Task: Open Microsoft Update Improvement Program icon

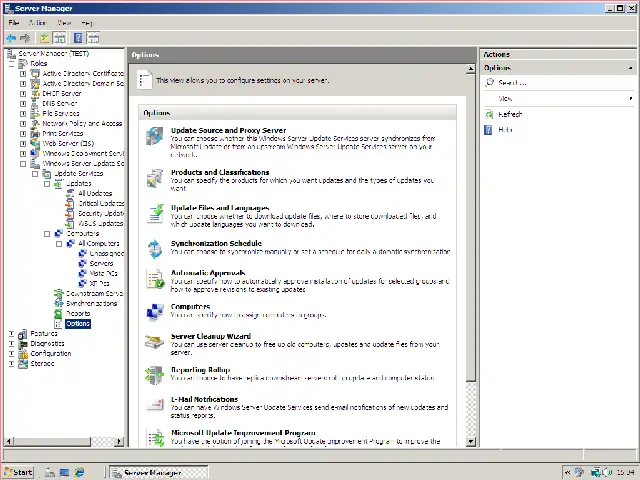Action: click(155, 438)
